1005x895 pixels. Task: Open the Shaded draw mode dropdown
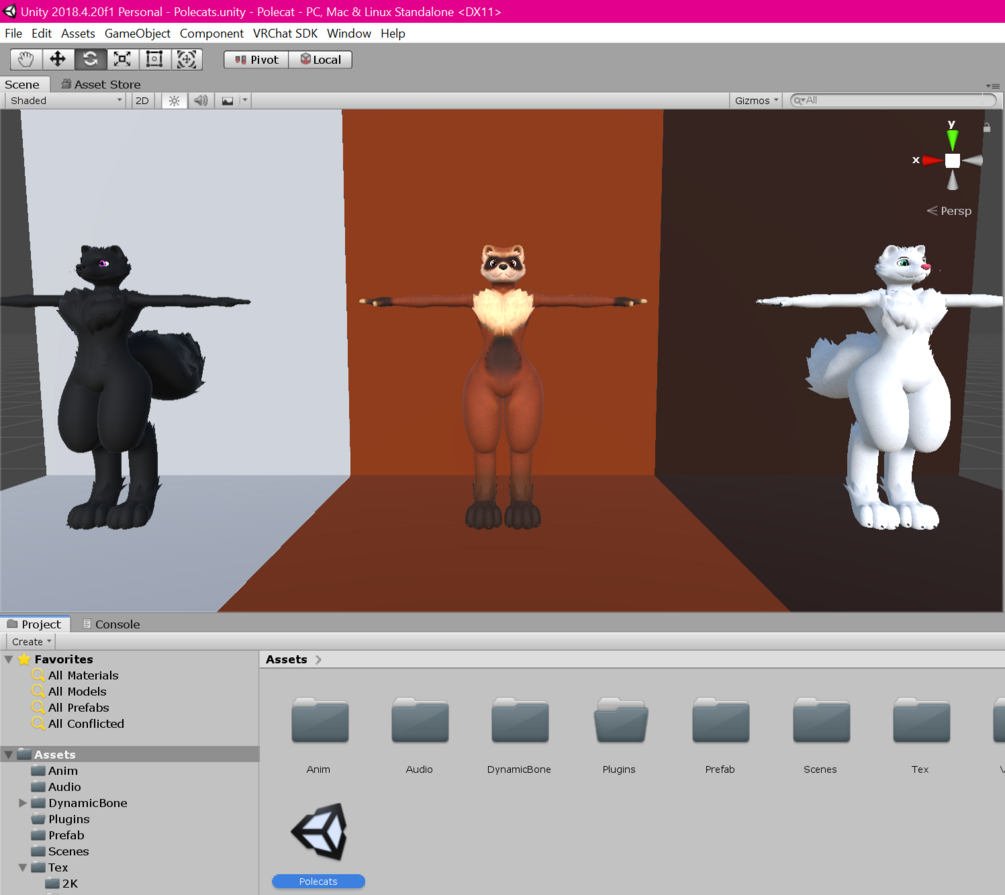click(x=65, y=101)
